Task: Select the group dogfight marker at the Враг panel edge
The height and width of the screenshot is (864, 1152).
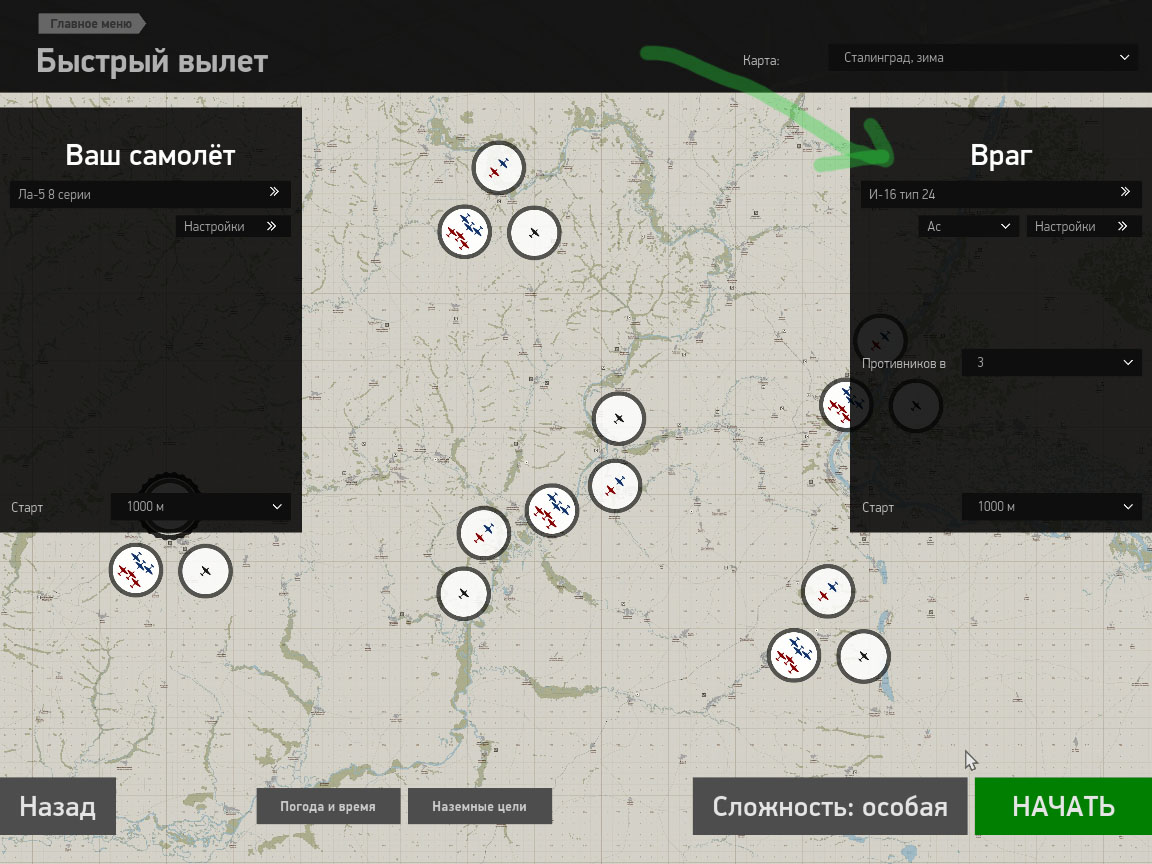Action: point(845,404)
